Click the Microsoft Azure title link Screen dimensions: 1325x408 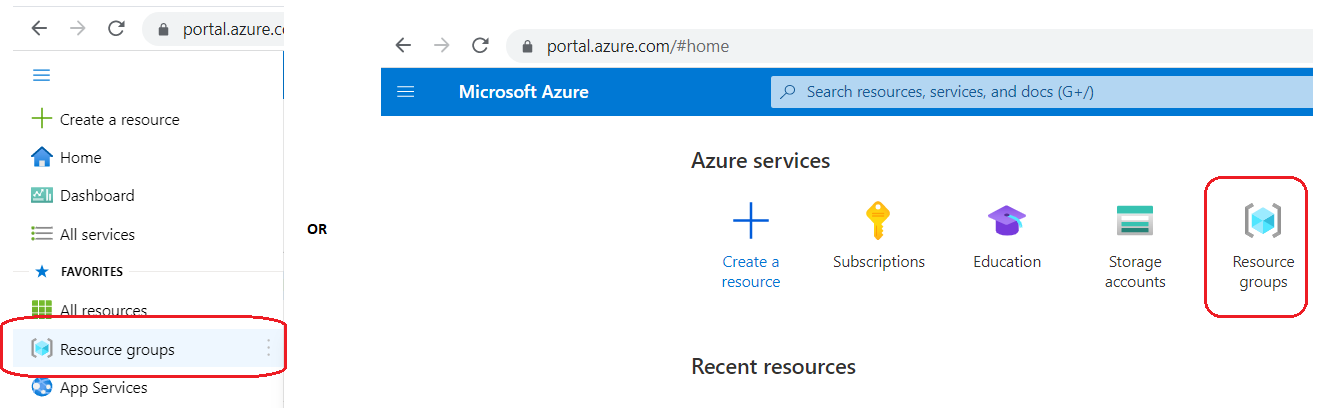[x=523, y=92]
